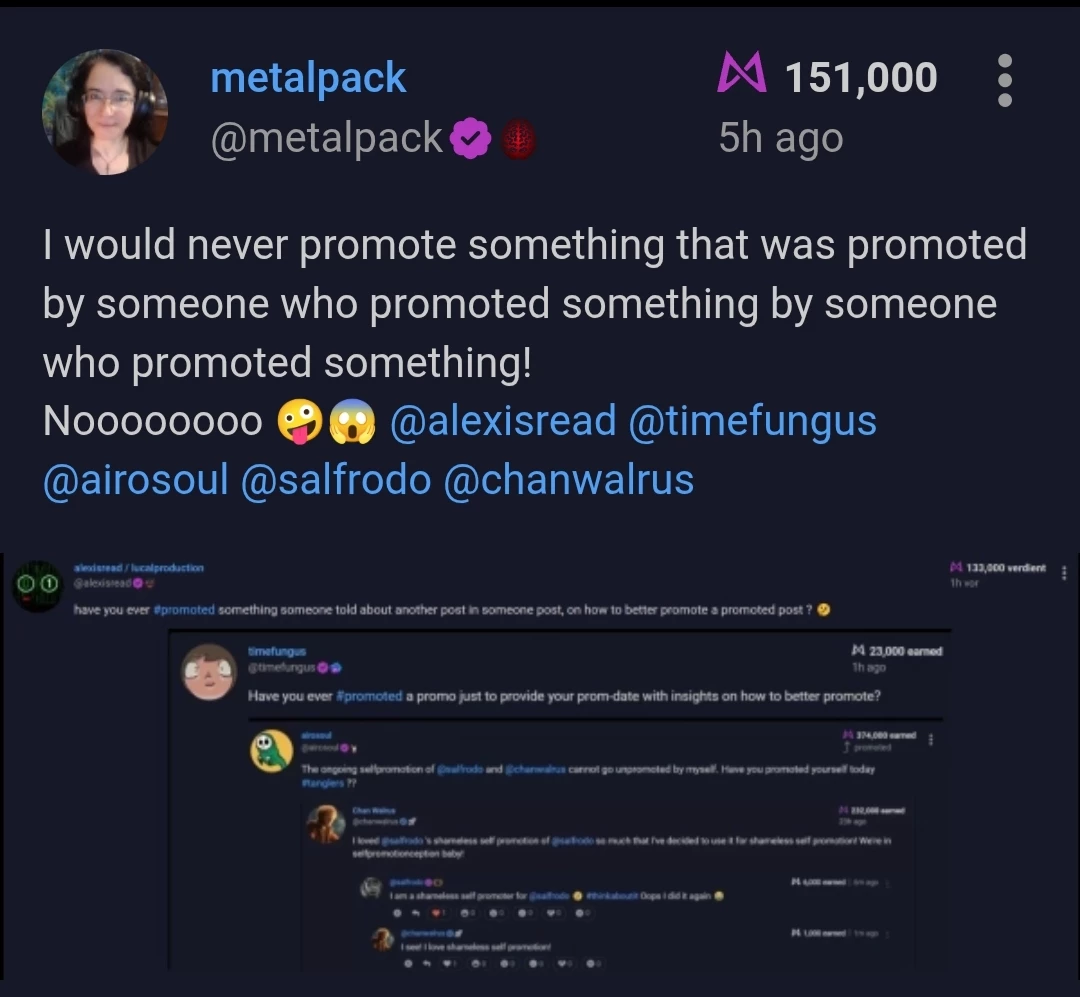Click the 5h ago timestamp
Image resolution: width=1080 pixels, height=997 pixels.
tap(781, 138)
